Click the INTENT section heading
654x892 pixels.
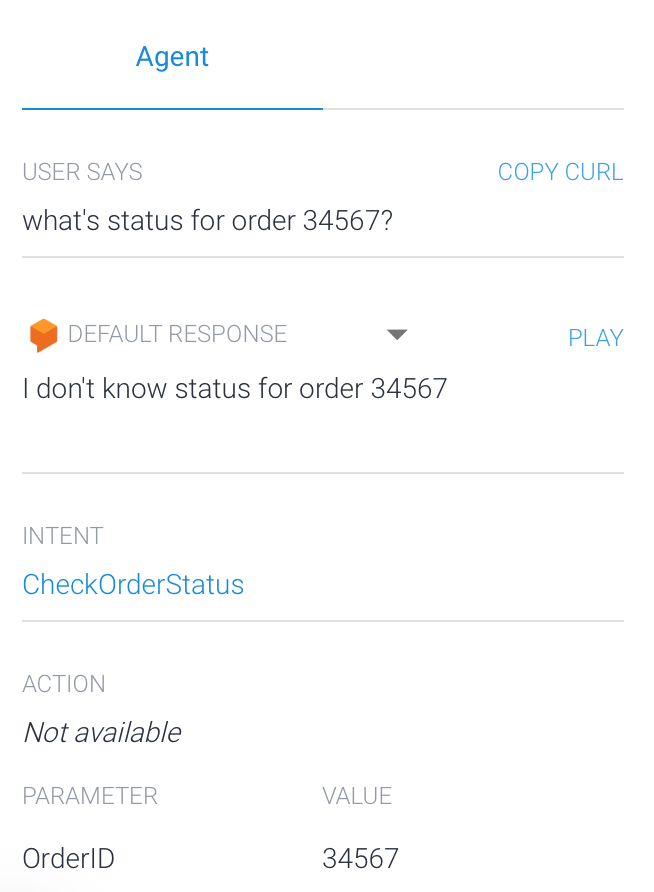click(x=63, y=536)
